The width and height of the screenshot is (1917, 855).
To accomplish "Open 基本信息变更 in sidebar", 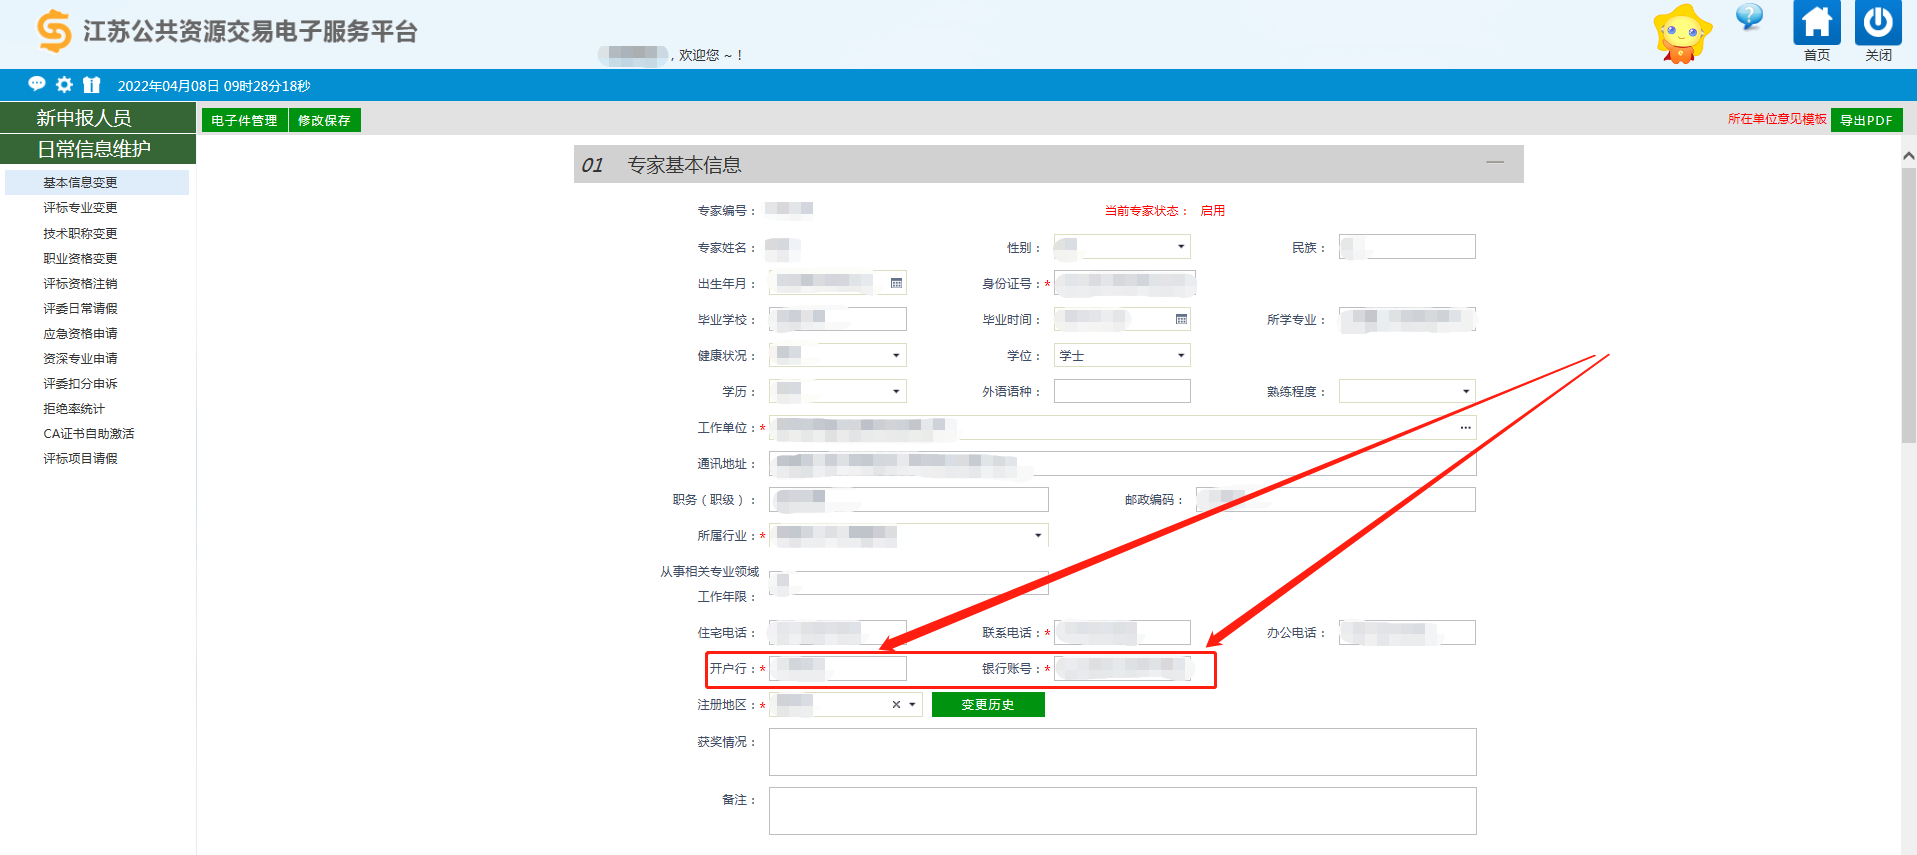I will point(97,182).
